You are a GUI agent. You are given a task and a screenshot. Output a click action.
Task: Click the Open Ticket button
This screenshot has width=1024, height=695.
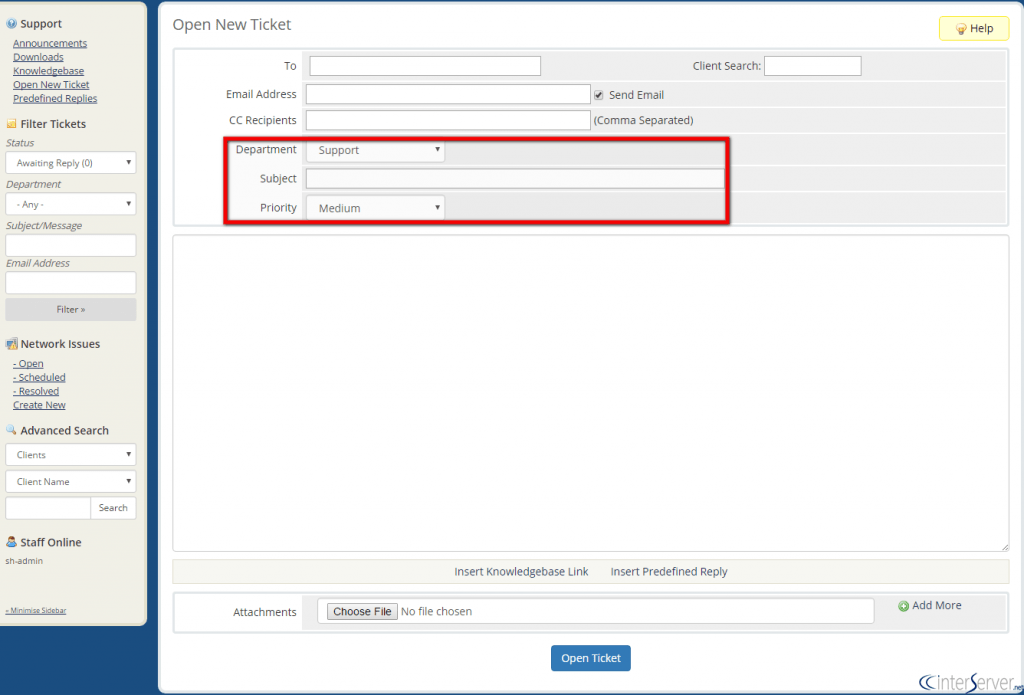[x=590, y=658]
